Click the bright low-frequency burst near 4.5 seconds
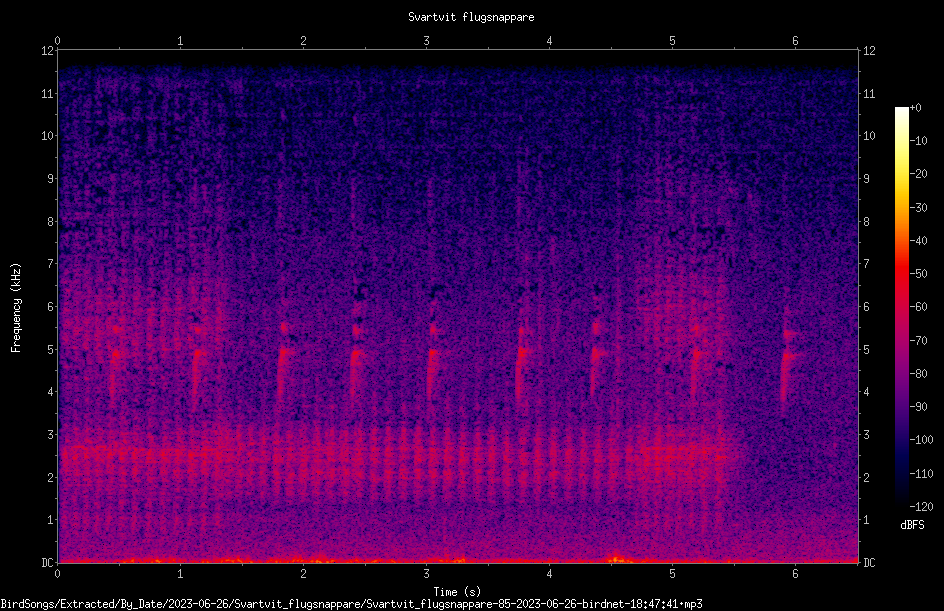 pyautogui.click(x=616, y=557)
